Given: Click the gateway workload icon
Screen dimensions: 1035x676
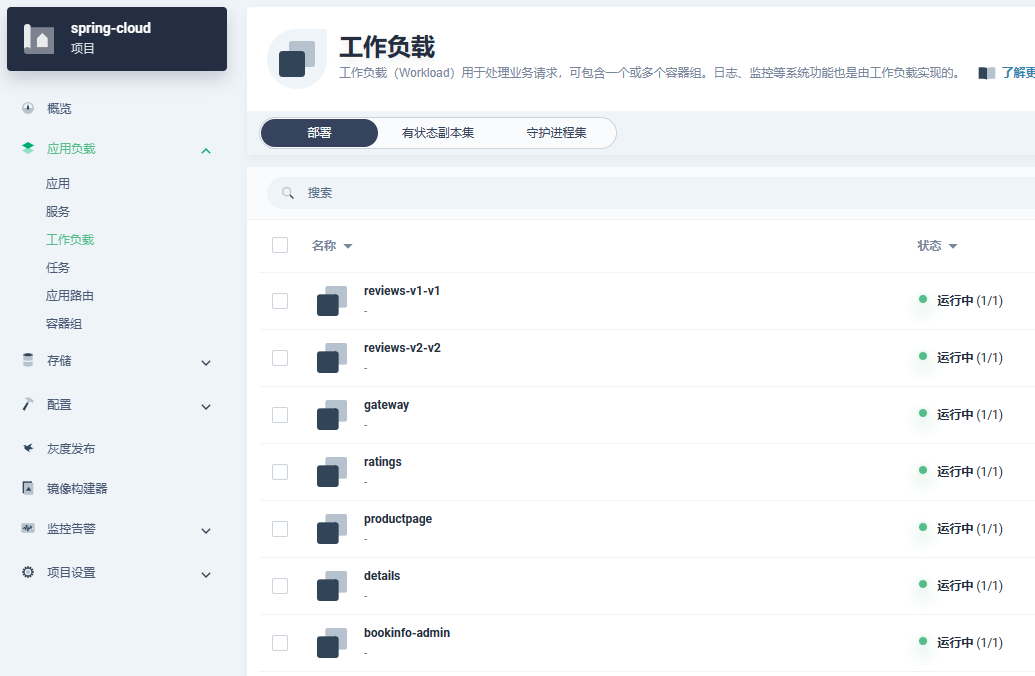Looking at the screenshot, I should pyautogui.click(x=332, y=415).
